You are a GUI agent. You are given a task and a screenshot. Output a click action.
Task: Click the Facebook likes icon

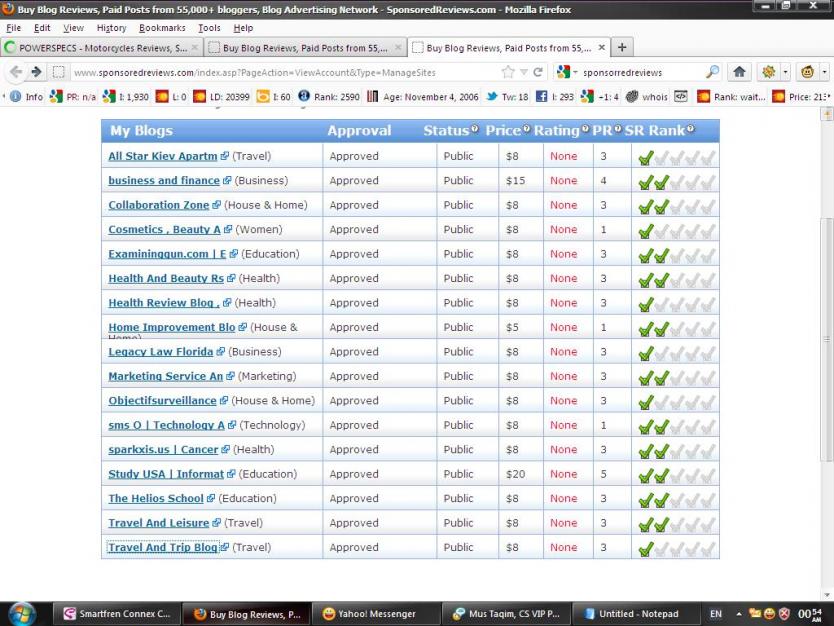tap(541, 96)
